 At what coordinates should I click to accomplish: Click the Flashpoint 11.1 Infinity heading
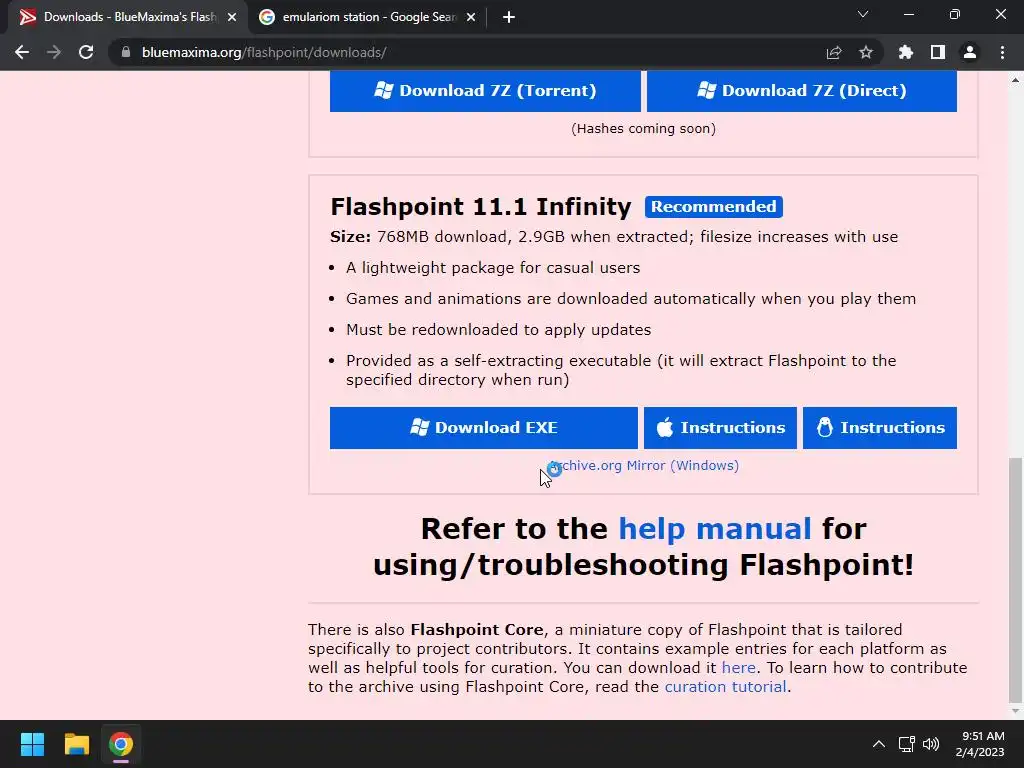(481, 207)
